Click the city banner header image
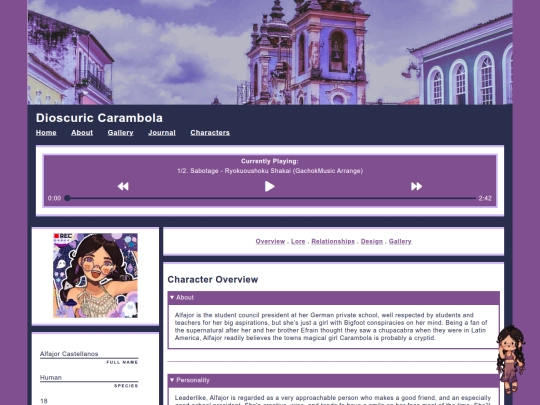Image resolution: width=540 pixels, height=405 pixels. click(x=270, y=52)
